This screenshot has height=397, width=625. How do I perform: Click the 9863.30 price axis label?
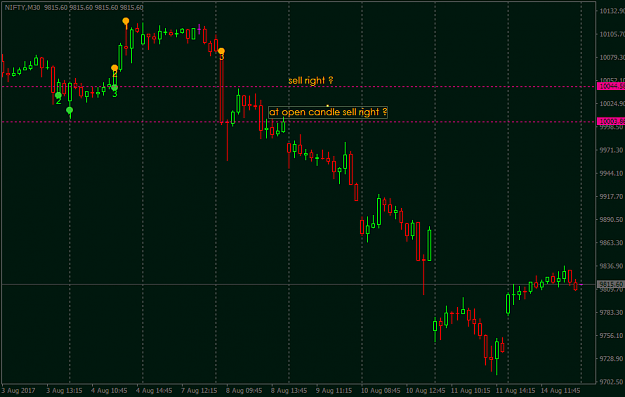coord(612,242)
